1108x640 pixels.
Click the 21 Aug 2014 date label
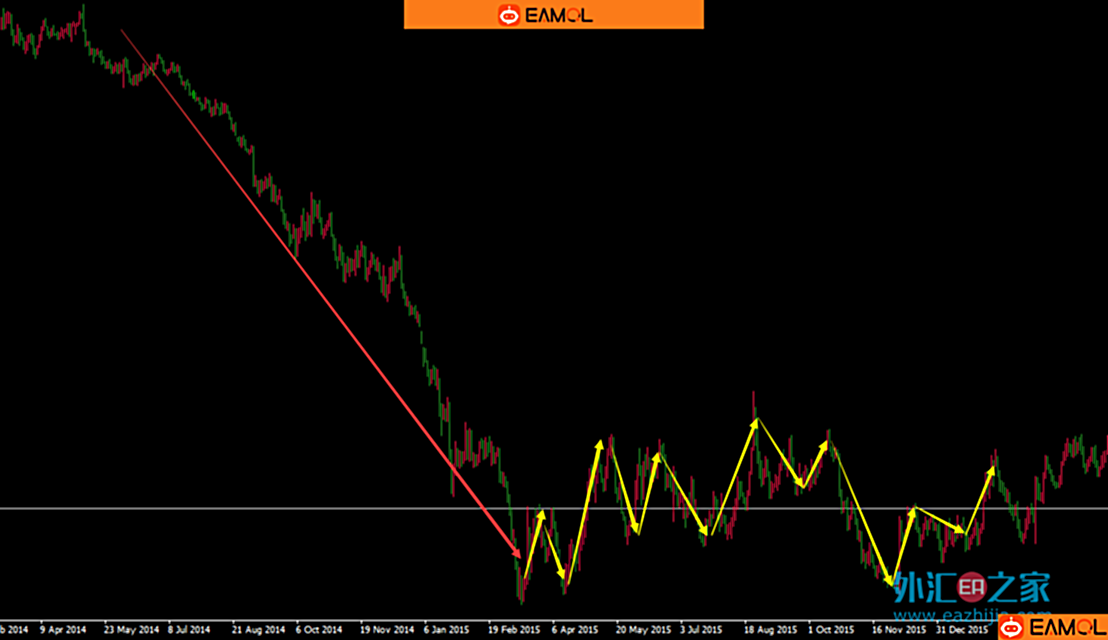click(258, 631)
